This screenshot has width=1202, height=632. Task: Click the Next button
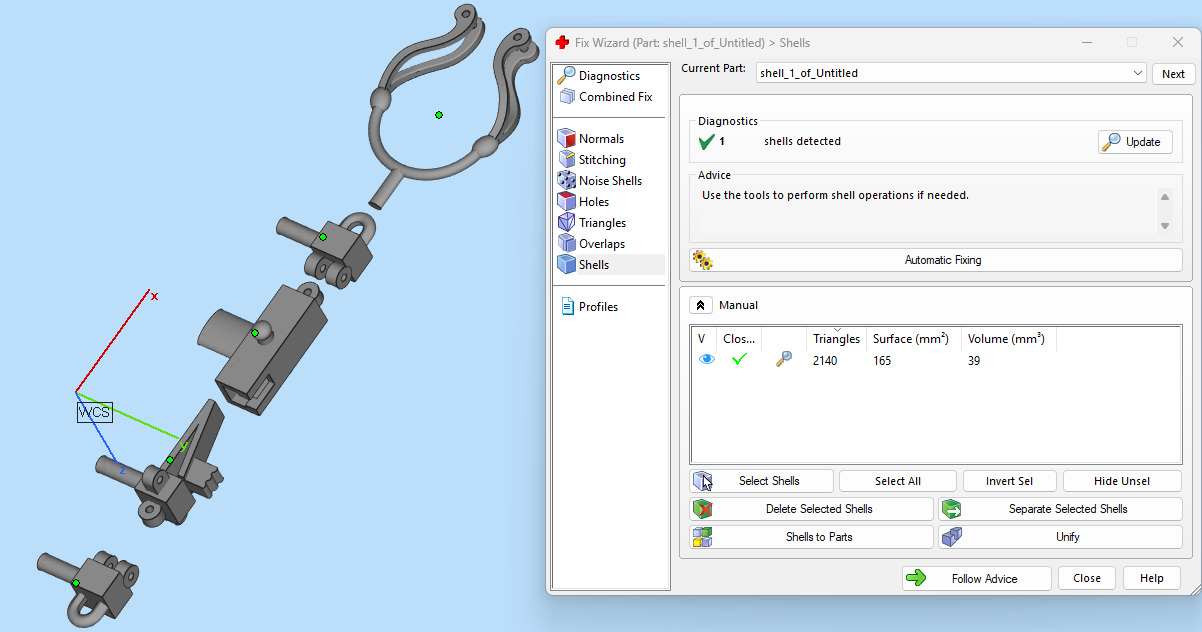(1173, 74)
